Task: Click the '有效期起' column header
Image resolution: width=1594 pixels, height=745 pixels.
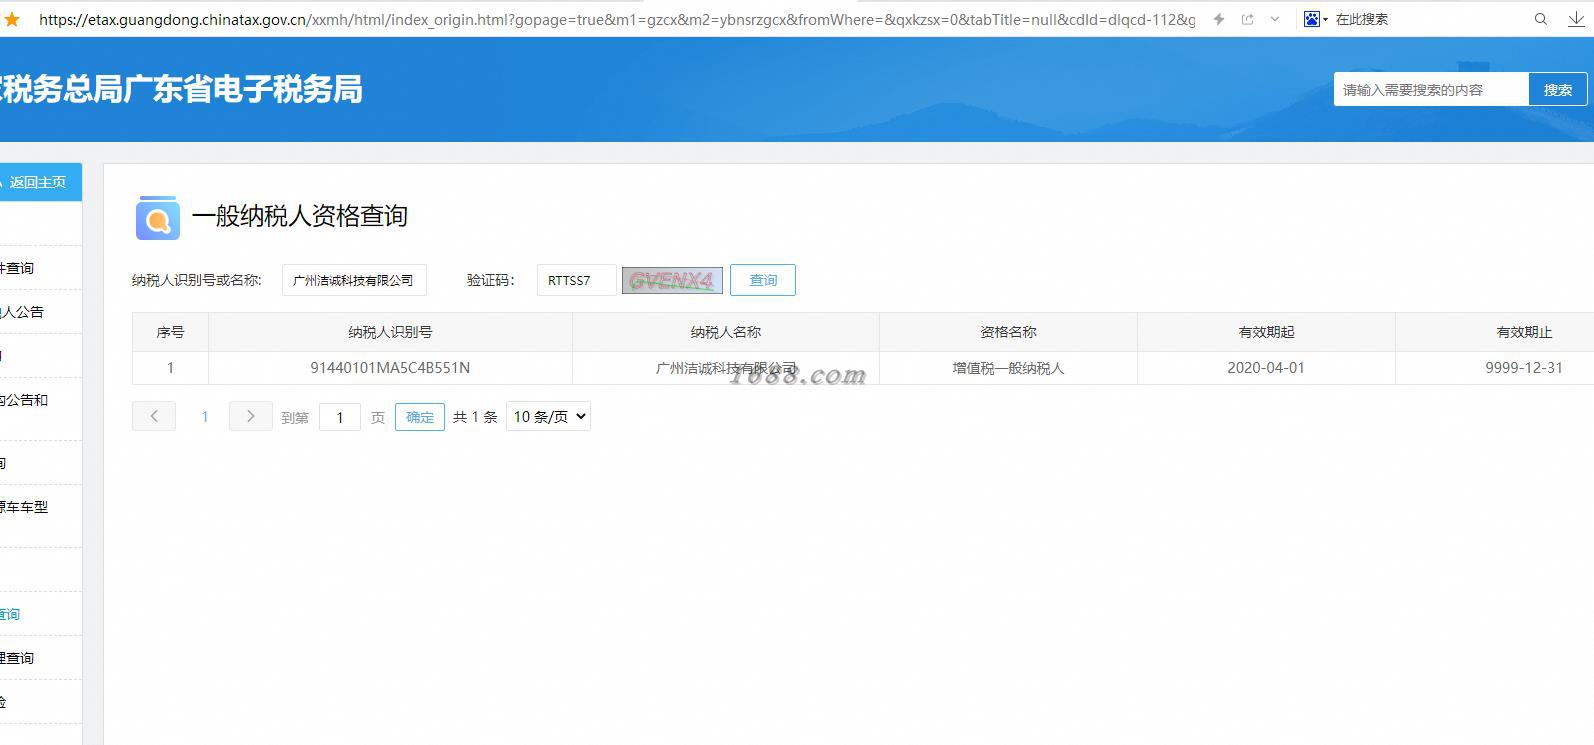Action: coord(1266,332)
